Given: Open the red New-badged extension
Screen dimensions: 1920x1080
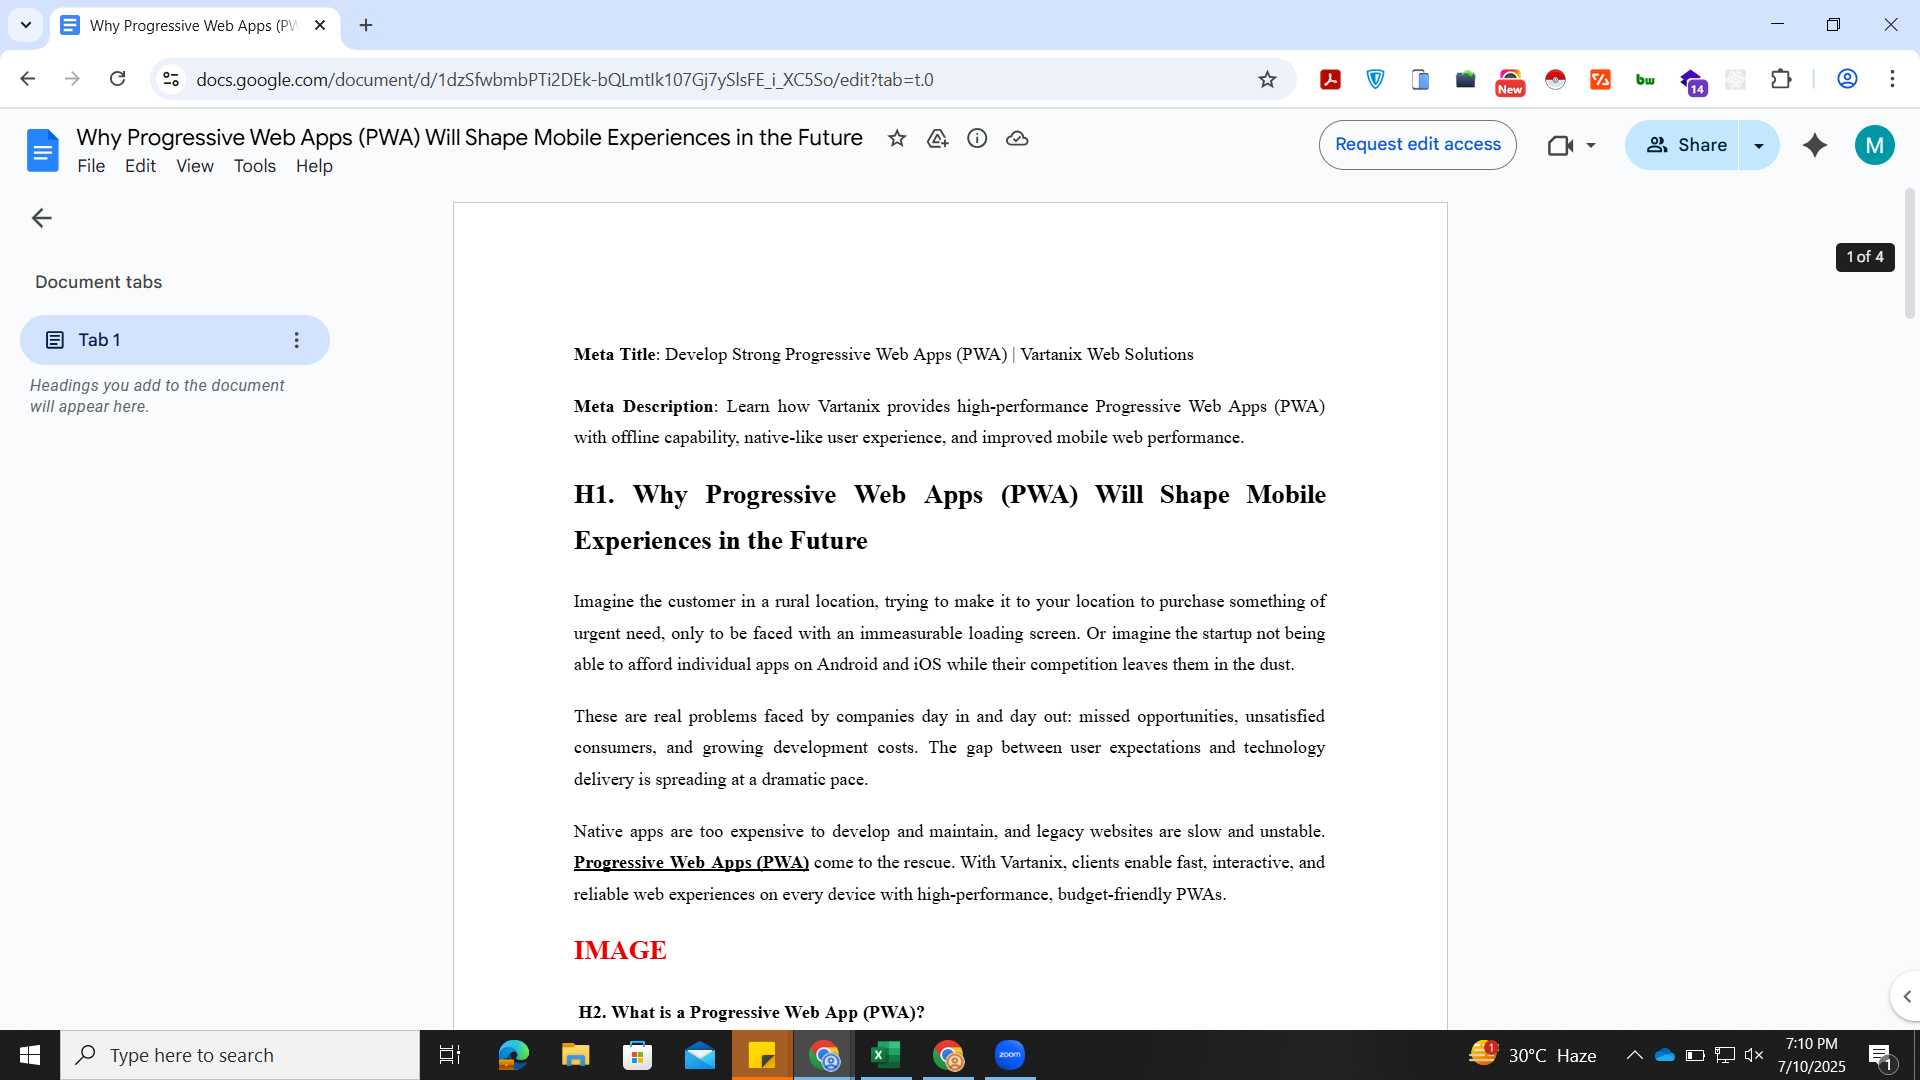Looking at the screenshot, I should 1510,81.
